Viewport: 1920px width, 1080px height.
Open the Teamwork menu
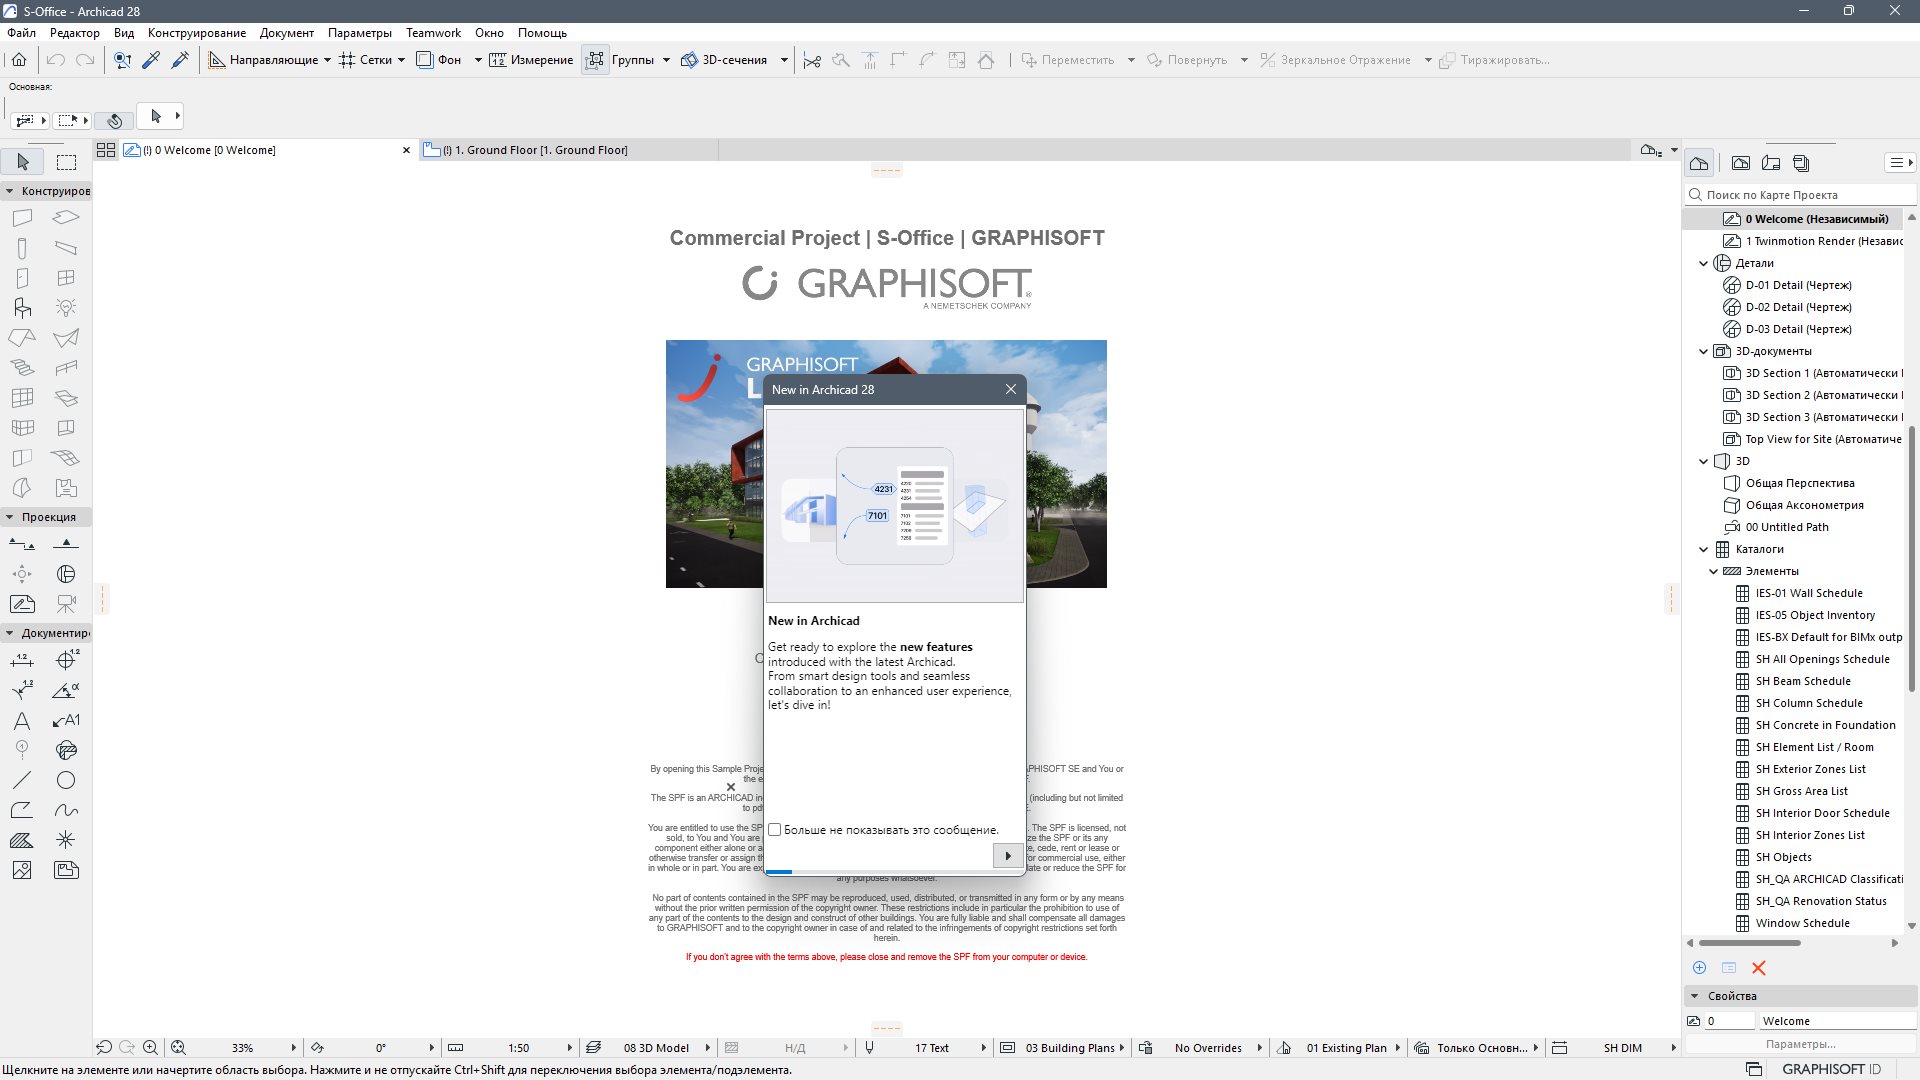[433, 33]
